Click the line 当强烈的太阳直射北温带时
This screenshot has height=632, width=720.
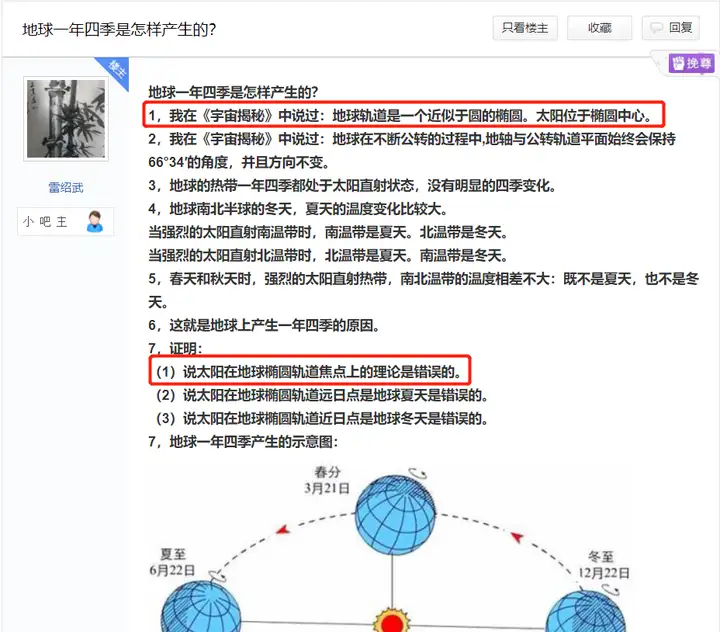pyautogui.click(x=328, y=255)
